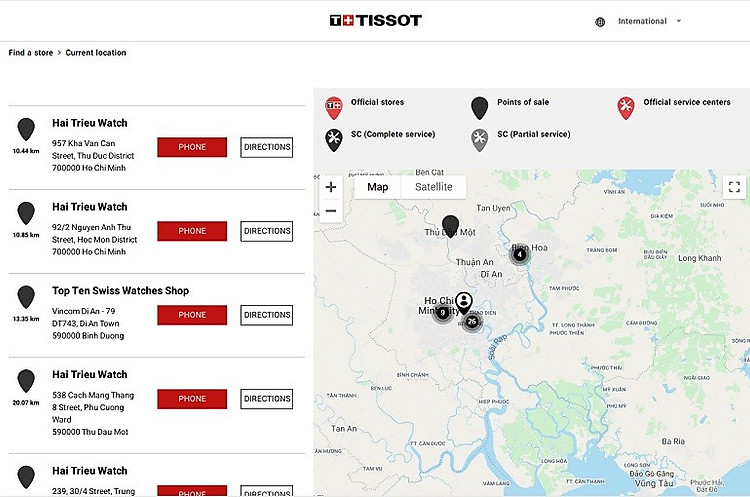Click the current location person marker

click(x=464, y=300)
